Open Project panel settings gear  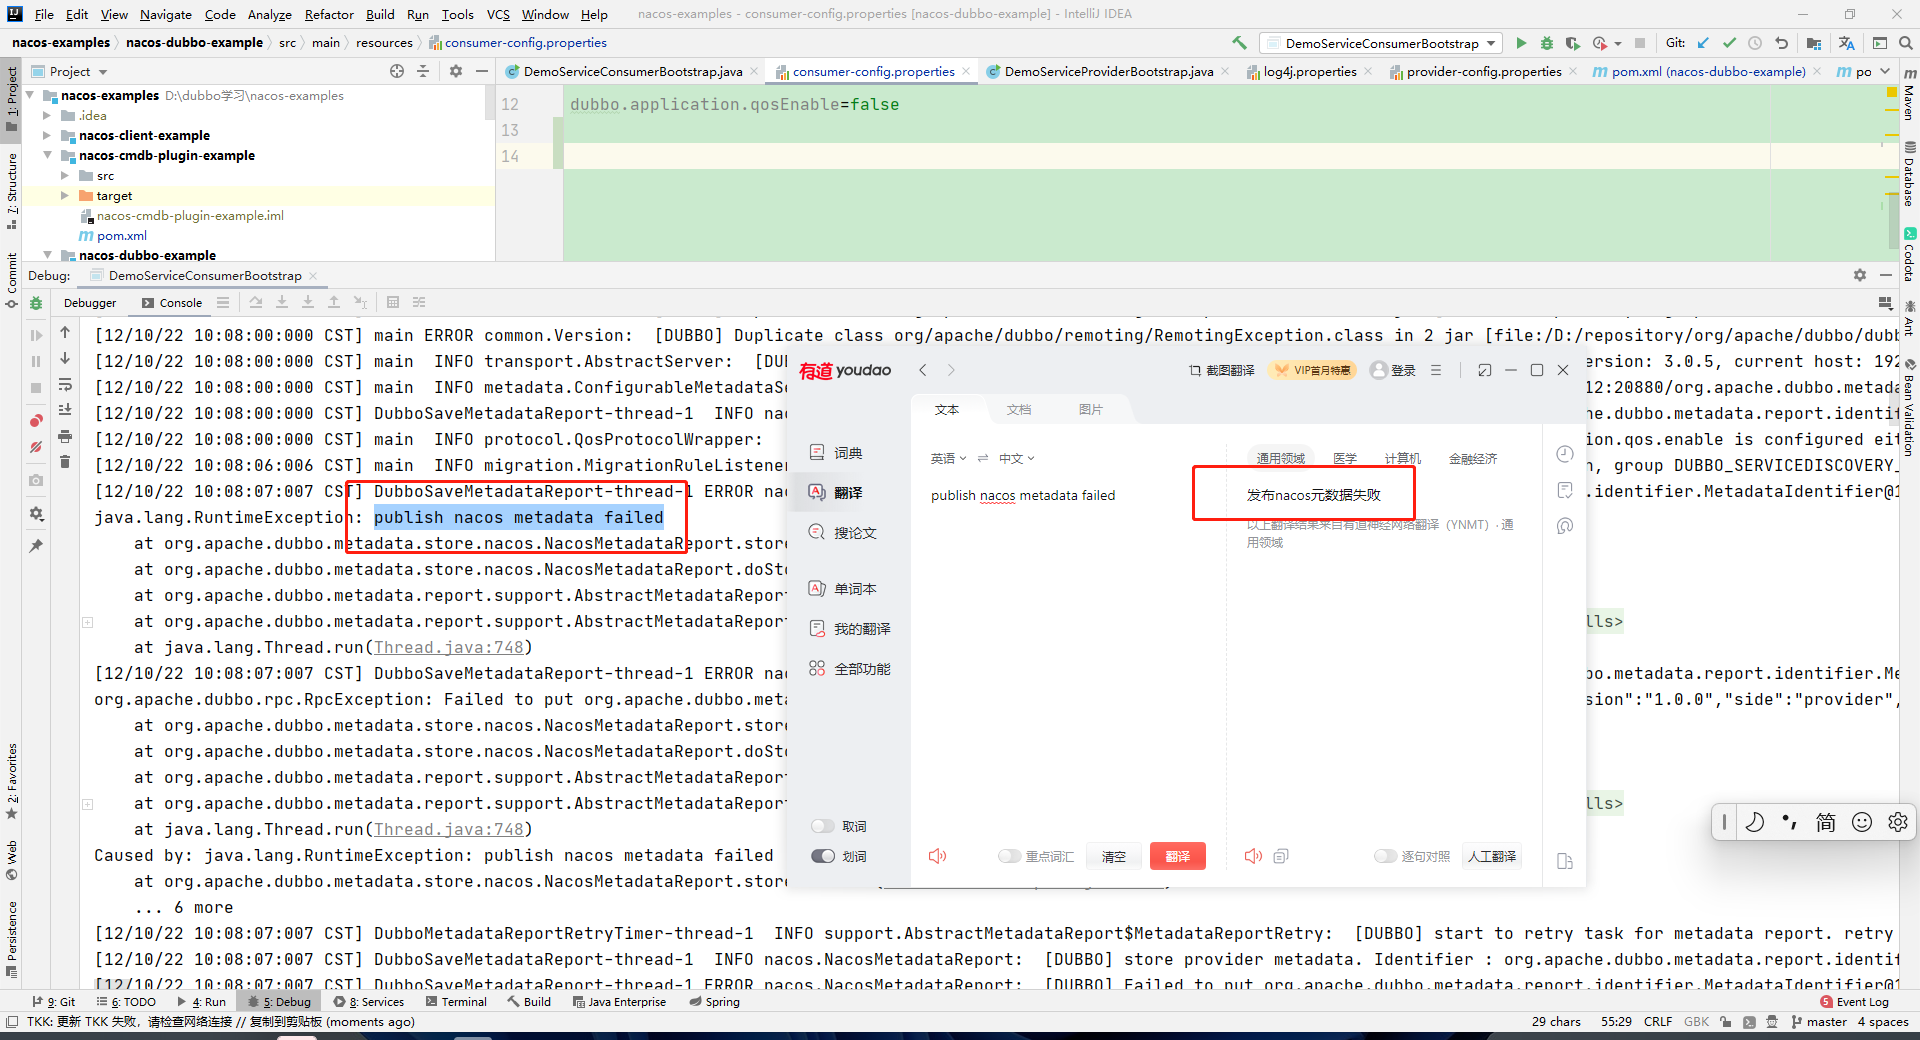456,71
